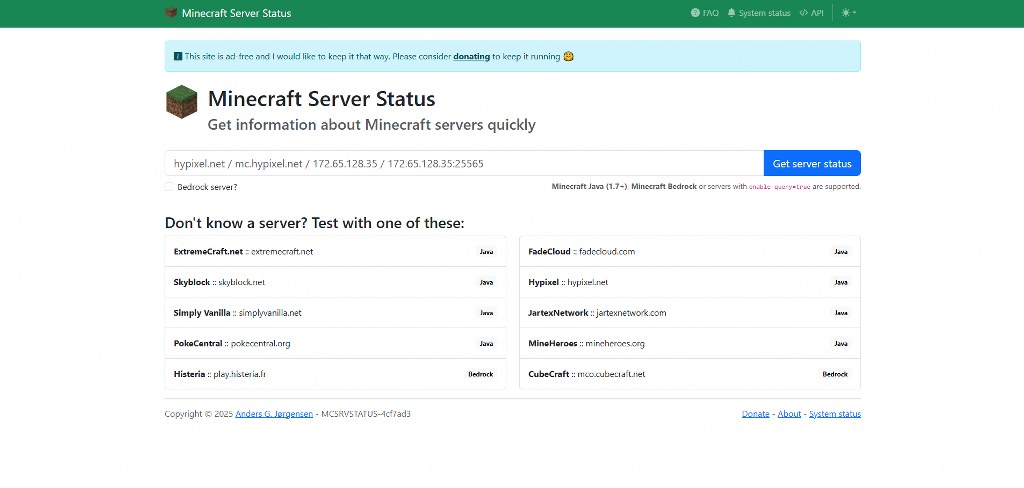Test with the FadeCloud server
This screenshot has height=488, width=1024.
coord(689,252)
